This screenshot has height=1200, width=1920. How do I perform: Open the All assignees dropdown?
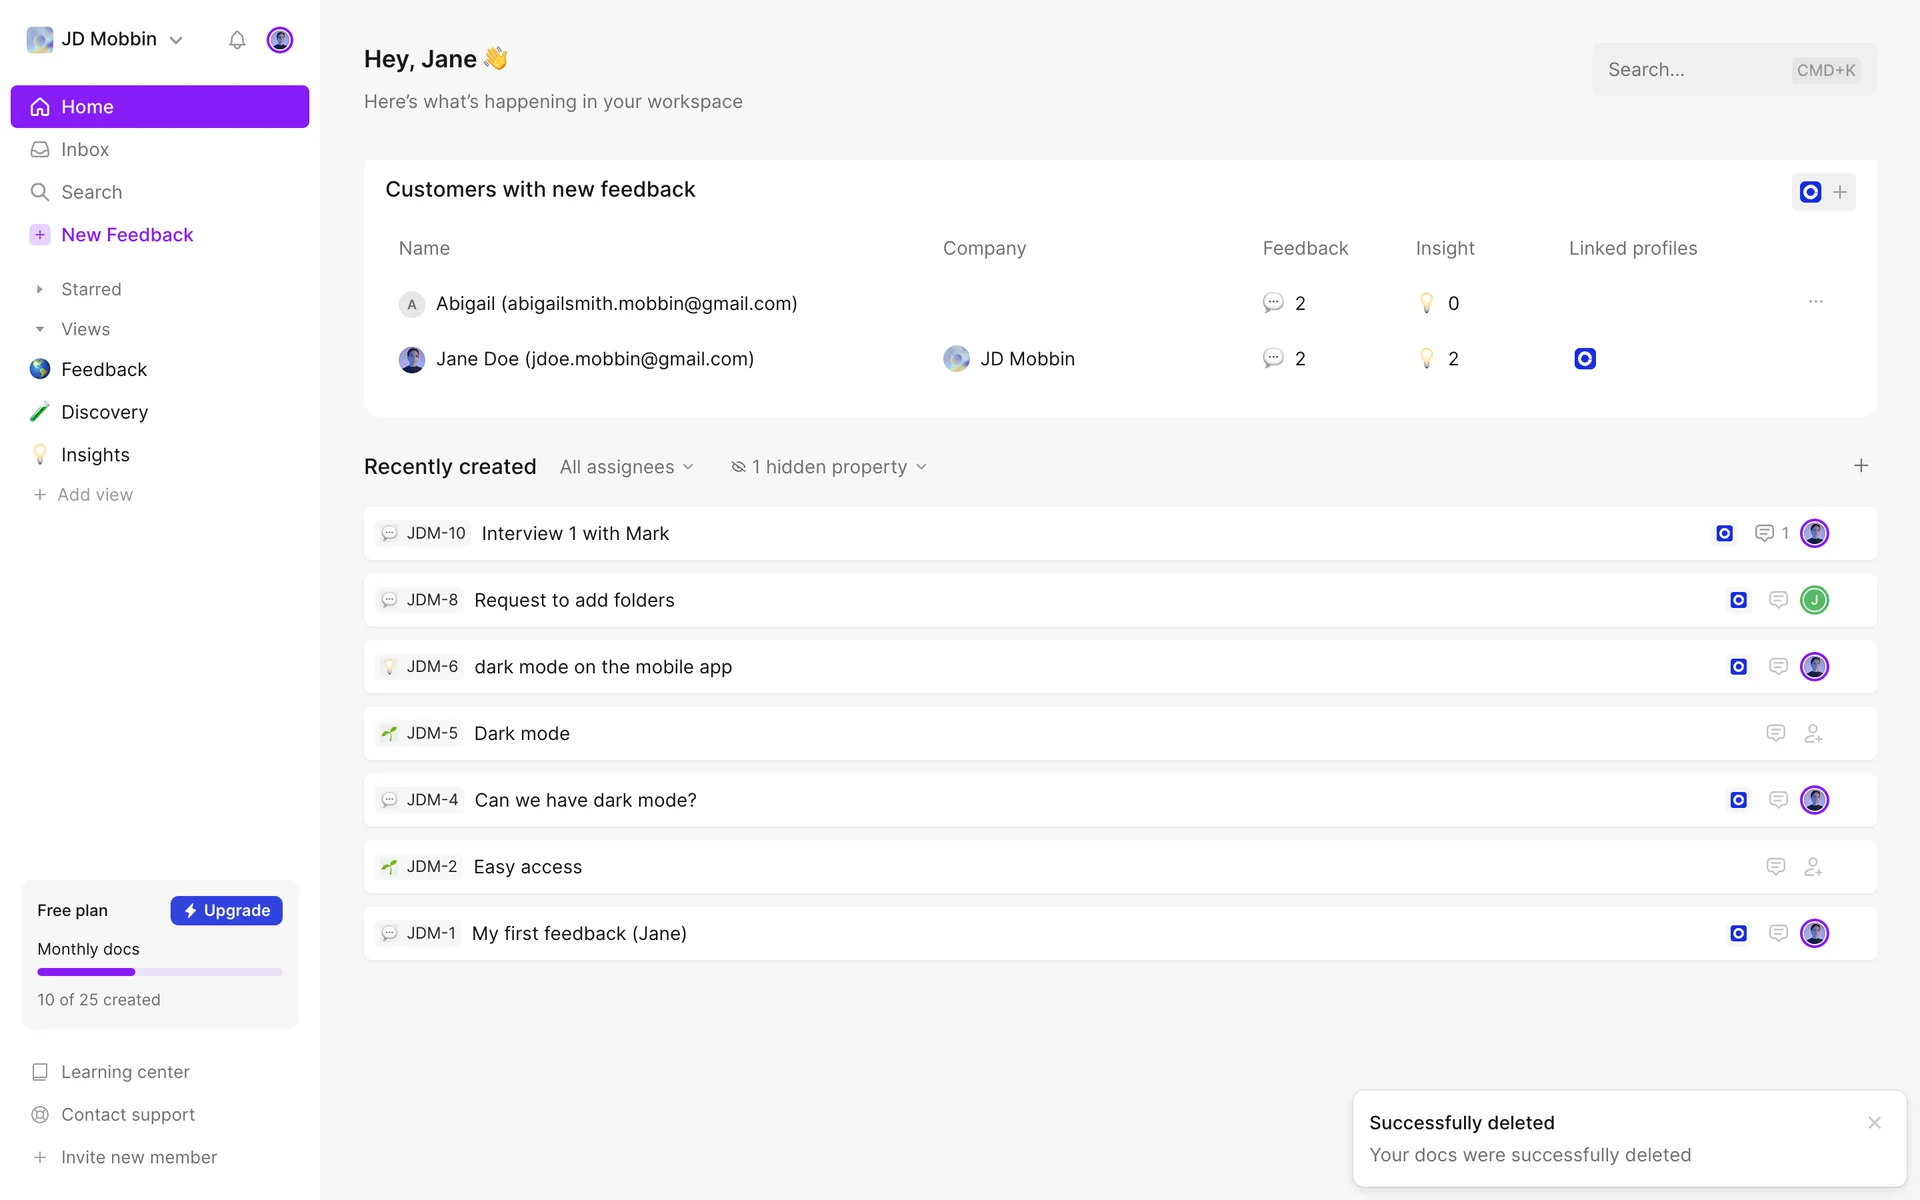point(627,467)
